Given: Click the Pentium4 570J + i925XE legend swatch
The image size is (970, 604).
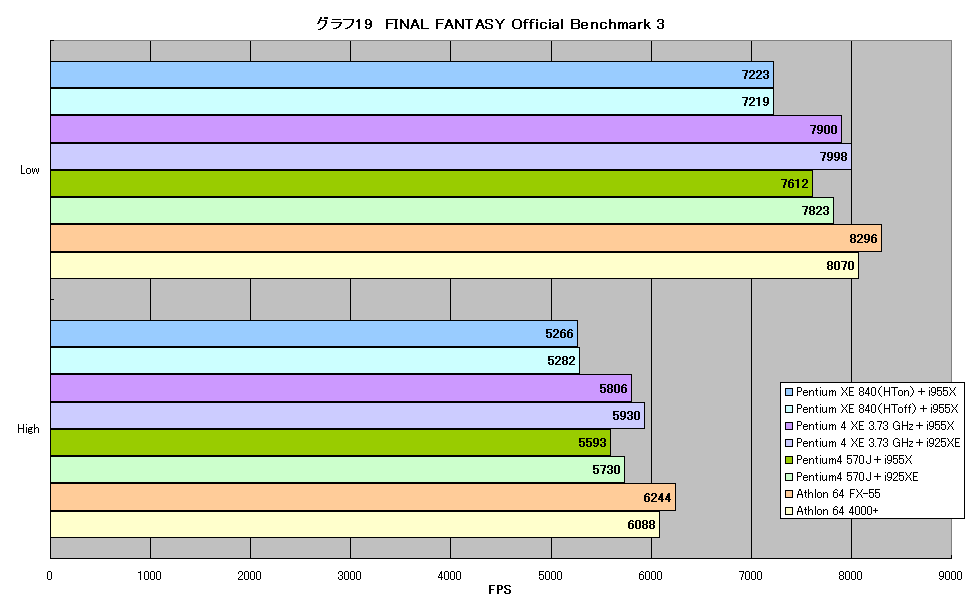Looking at the screenshot, I should [789, 477].
